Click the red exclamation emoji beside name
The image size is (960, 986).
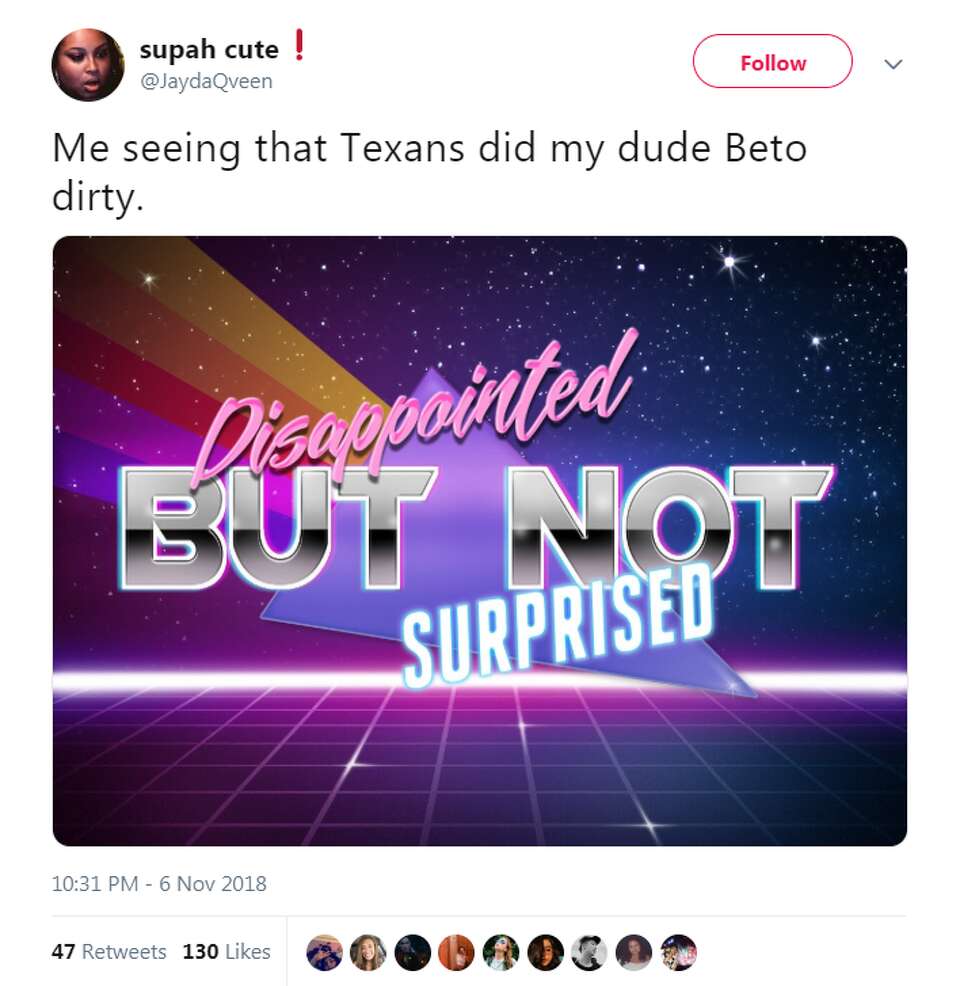[299, 45]
